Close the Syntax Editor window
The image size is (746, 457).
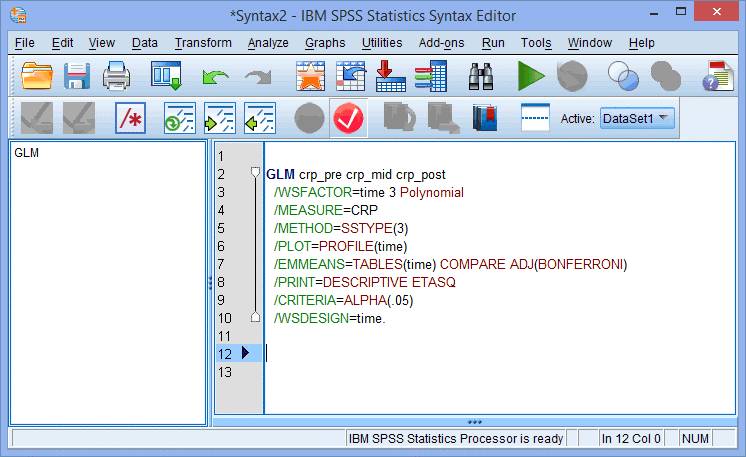coord(717,11)
